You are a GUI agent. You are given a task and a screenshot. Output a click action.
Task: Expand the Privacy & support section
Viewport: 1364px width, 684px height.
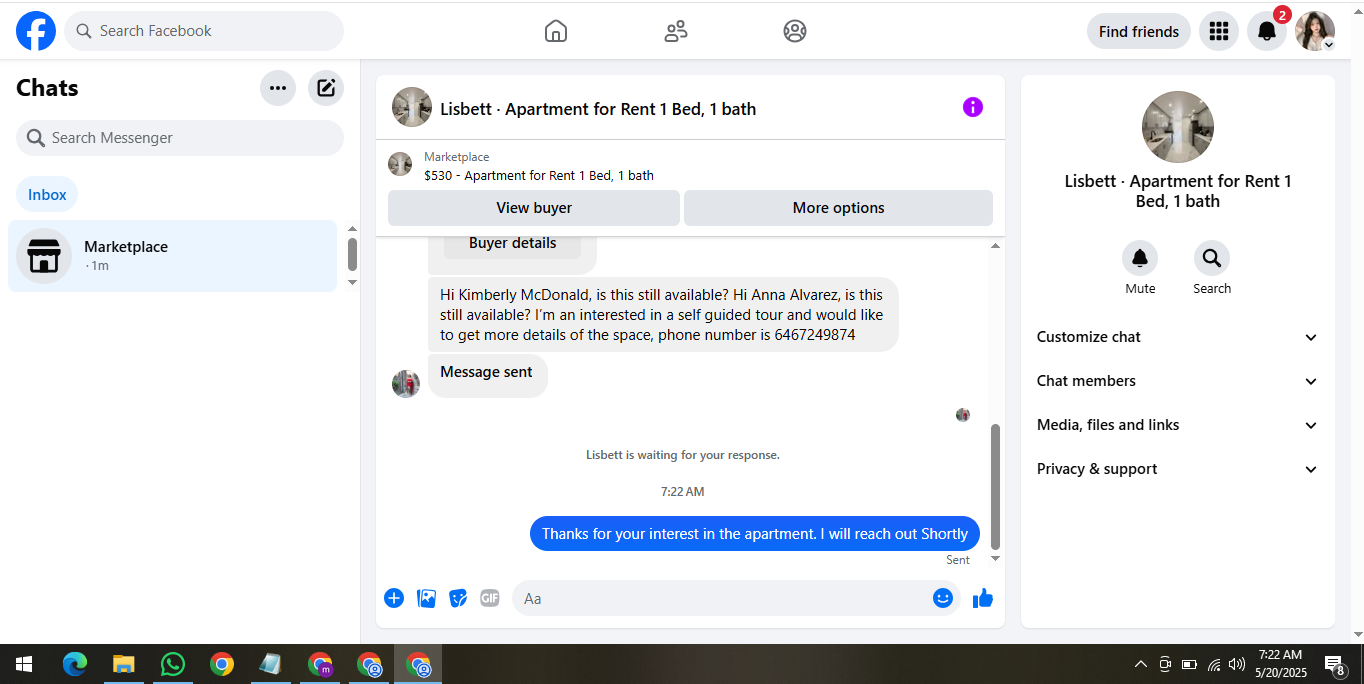(1178, 469)
